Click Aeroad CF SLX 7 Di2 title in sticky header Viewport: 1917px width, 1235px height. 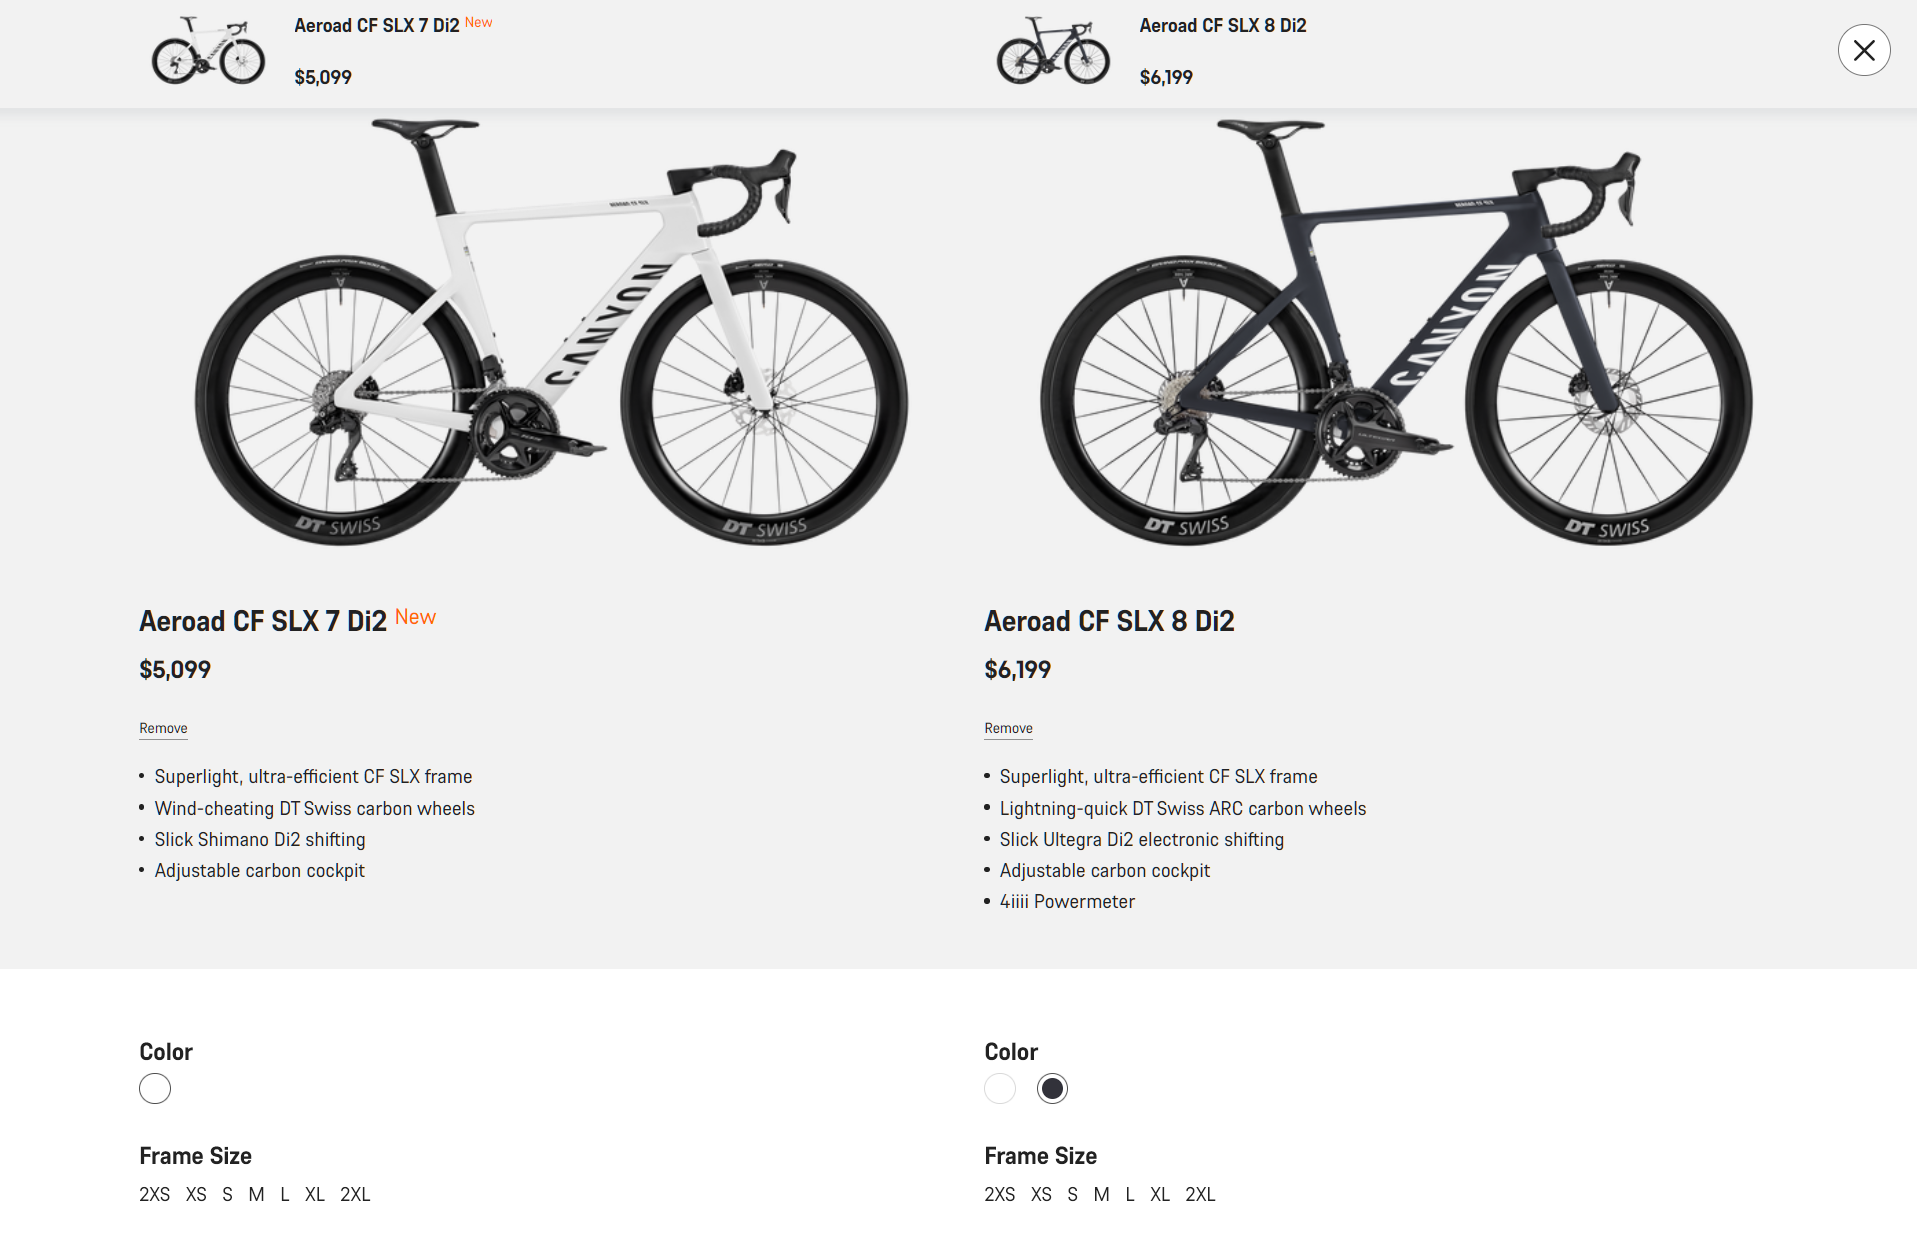click(x=376, y=26)
